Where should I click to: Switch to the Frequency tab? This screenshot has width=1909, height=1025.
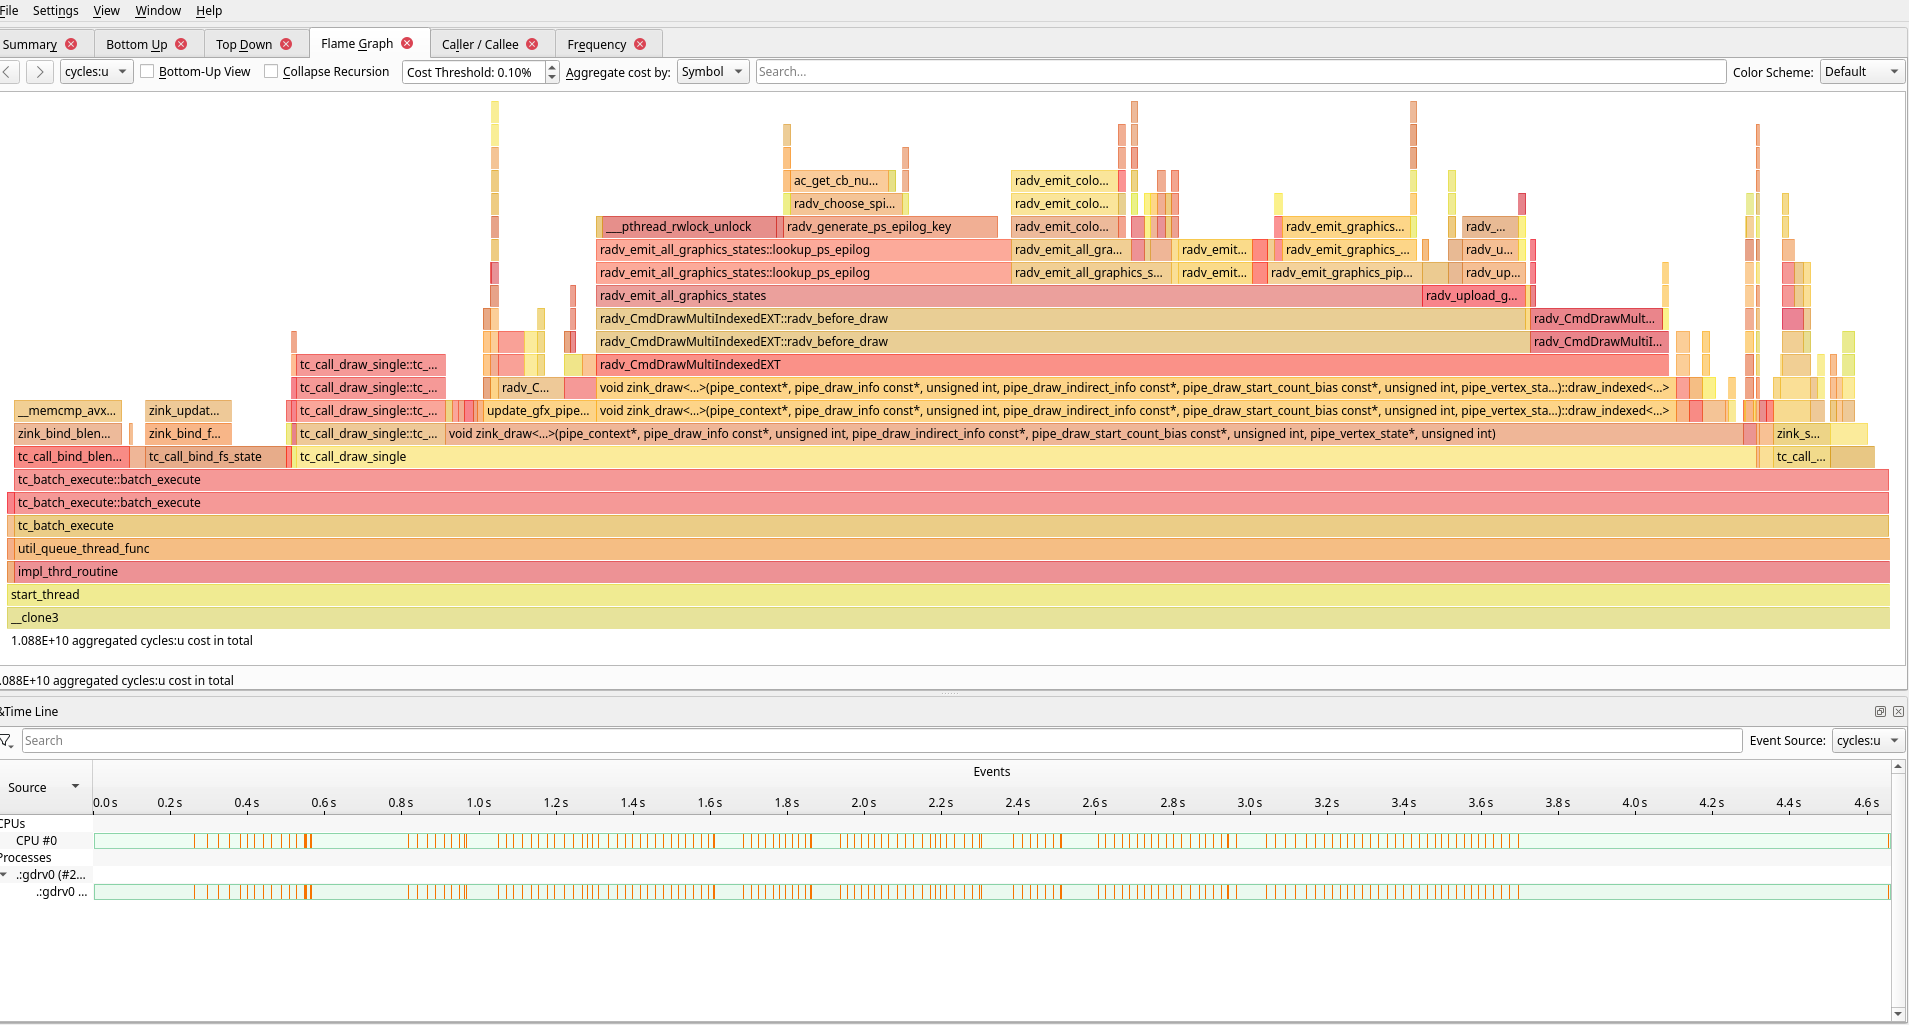point(596,44)
